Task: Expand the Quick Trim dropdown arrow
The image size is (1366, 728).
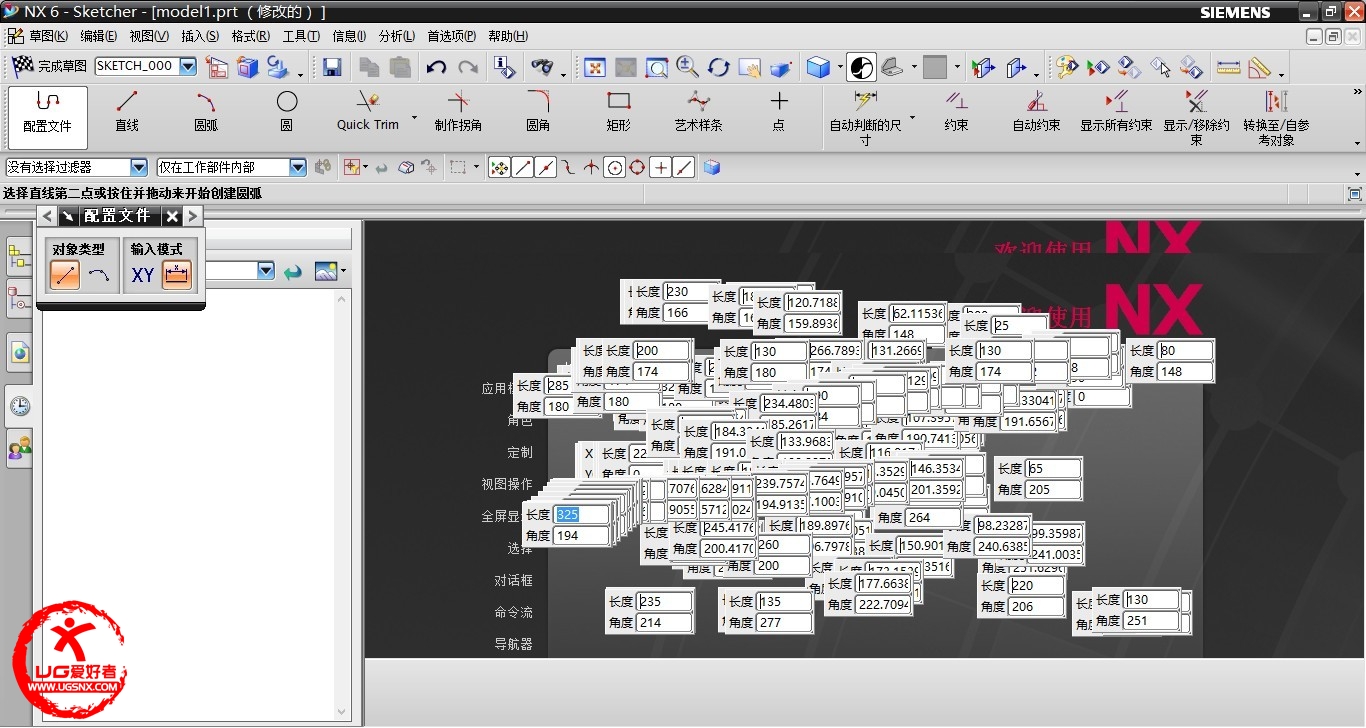Action: coord(414,118)
